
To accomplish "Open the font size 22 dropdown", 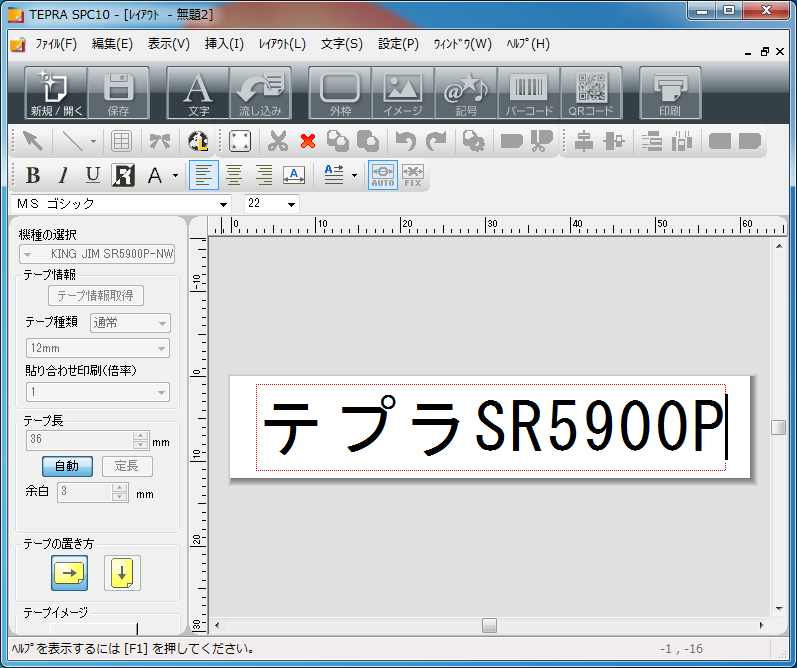I will (291, 204).
